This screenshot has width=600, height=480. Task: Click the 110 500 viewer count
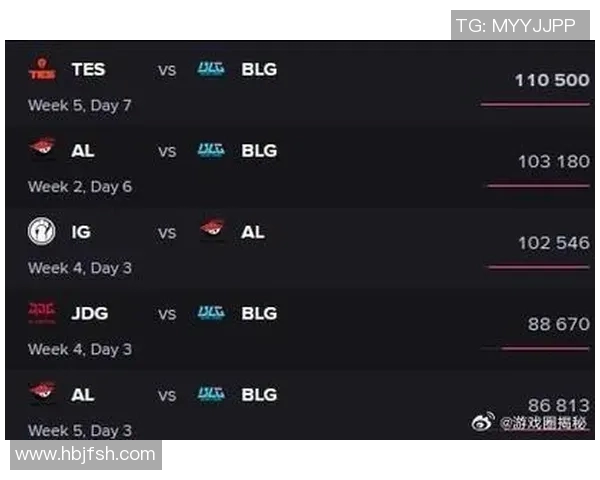point(552,80)
